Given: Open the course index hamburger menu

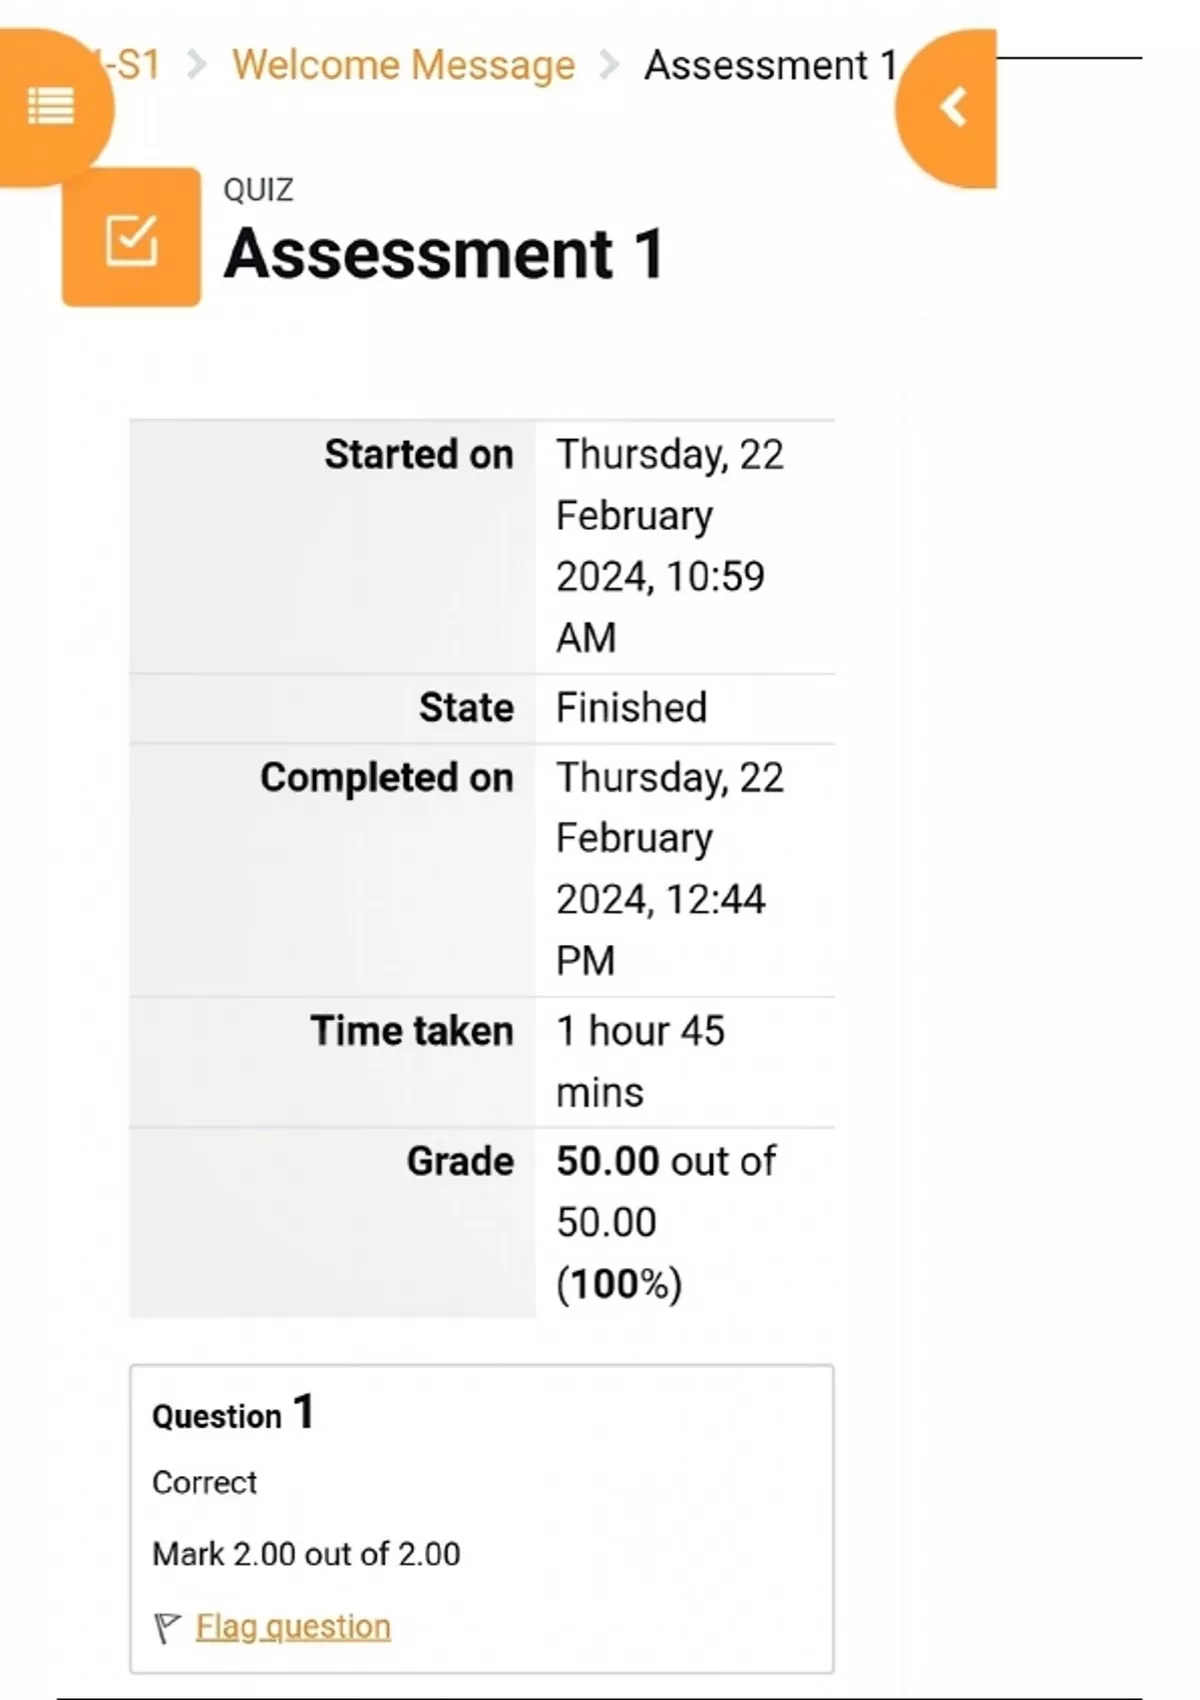Looking at the screenshot, I should (51, 106).
